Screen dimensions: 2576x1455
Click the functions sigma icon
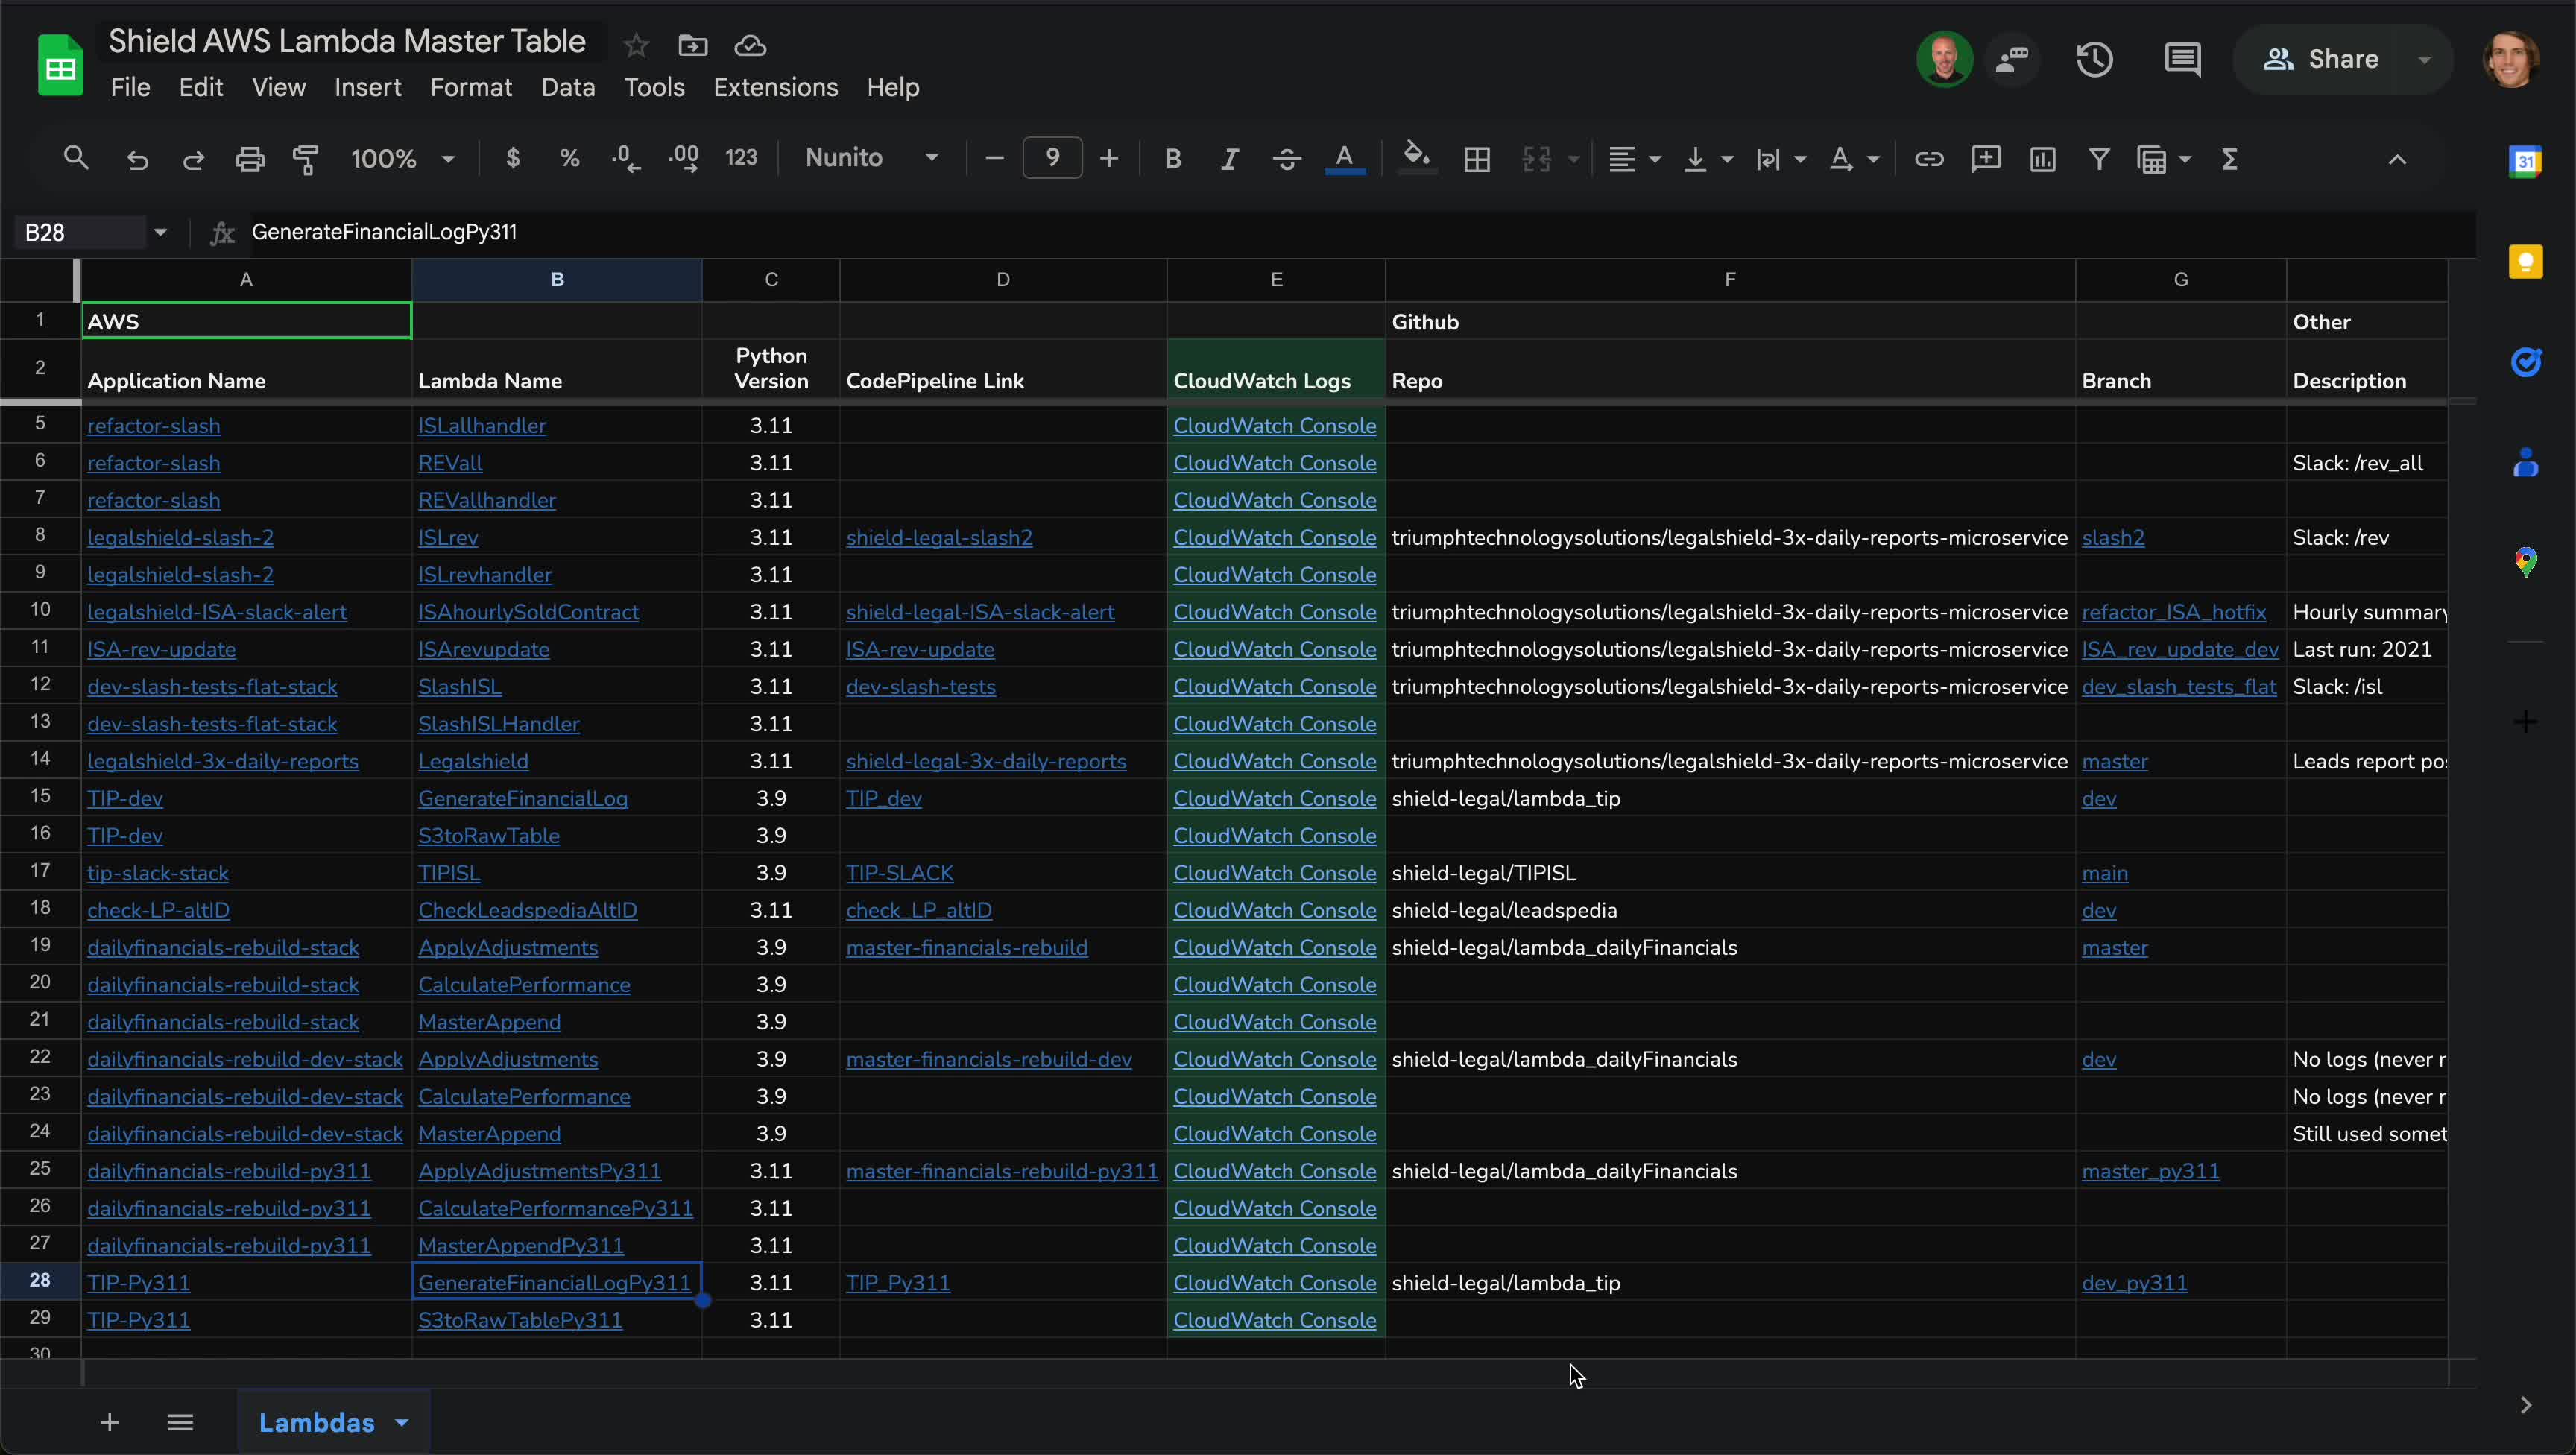click(x=2229, y=159)
